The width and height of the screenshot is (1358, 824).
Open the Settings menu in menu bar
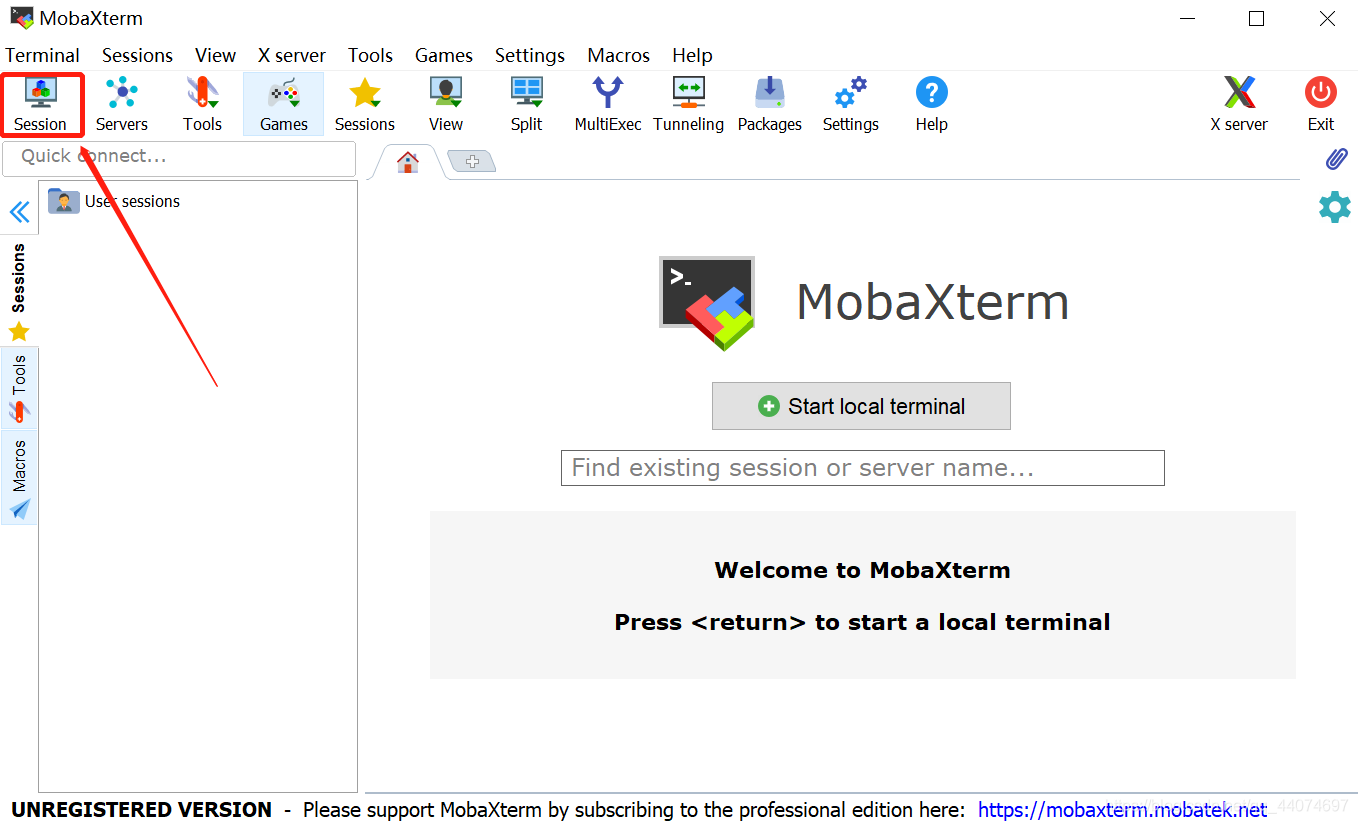tap(530, 55)
